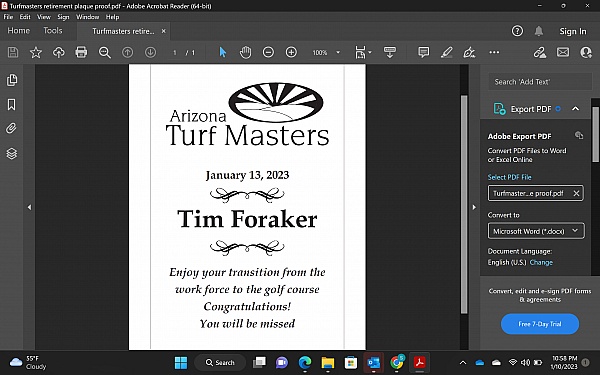Click the Save file icon

(13, 52)
